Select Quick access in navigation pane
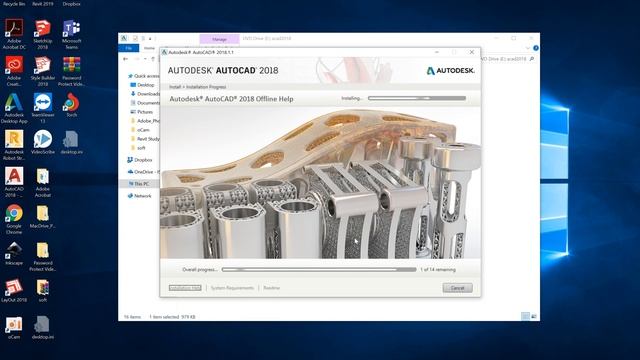 pyautogui.click(x=143, y=76)
